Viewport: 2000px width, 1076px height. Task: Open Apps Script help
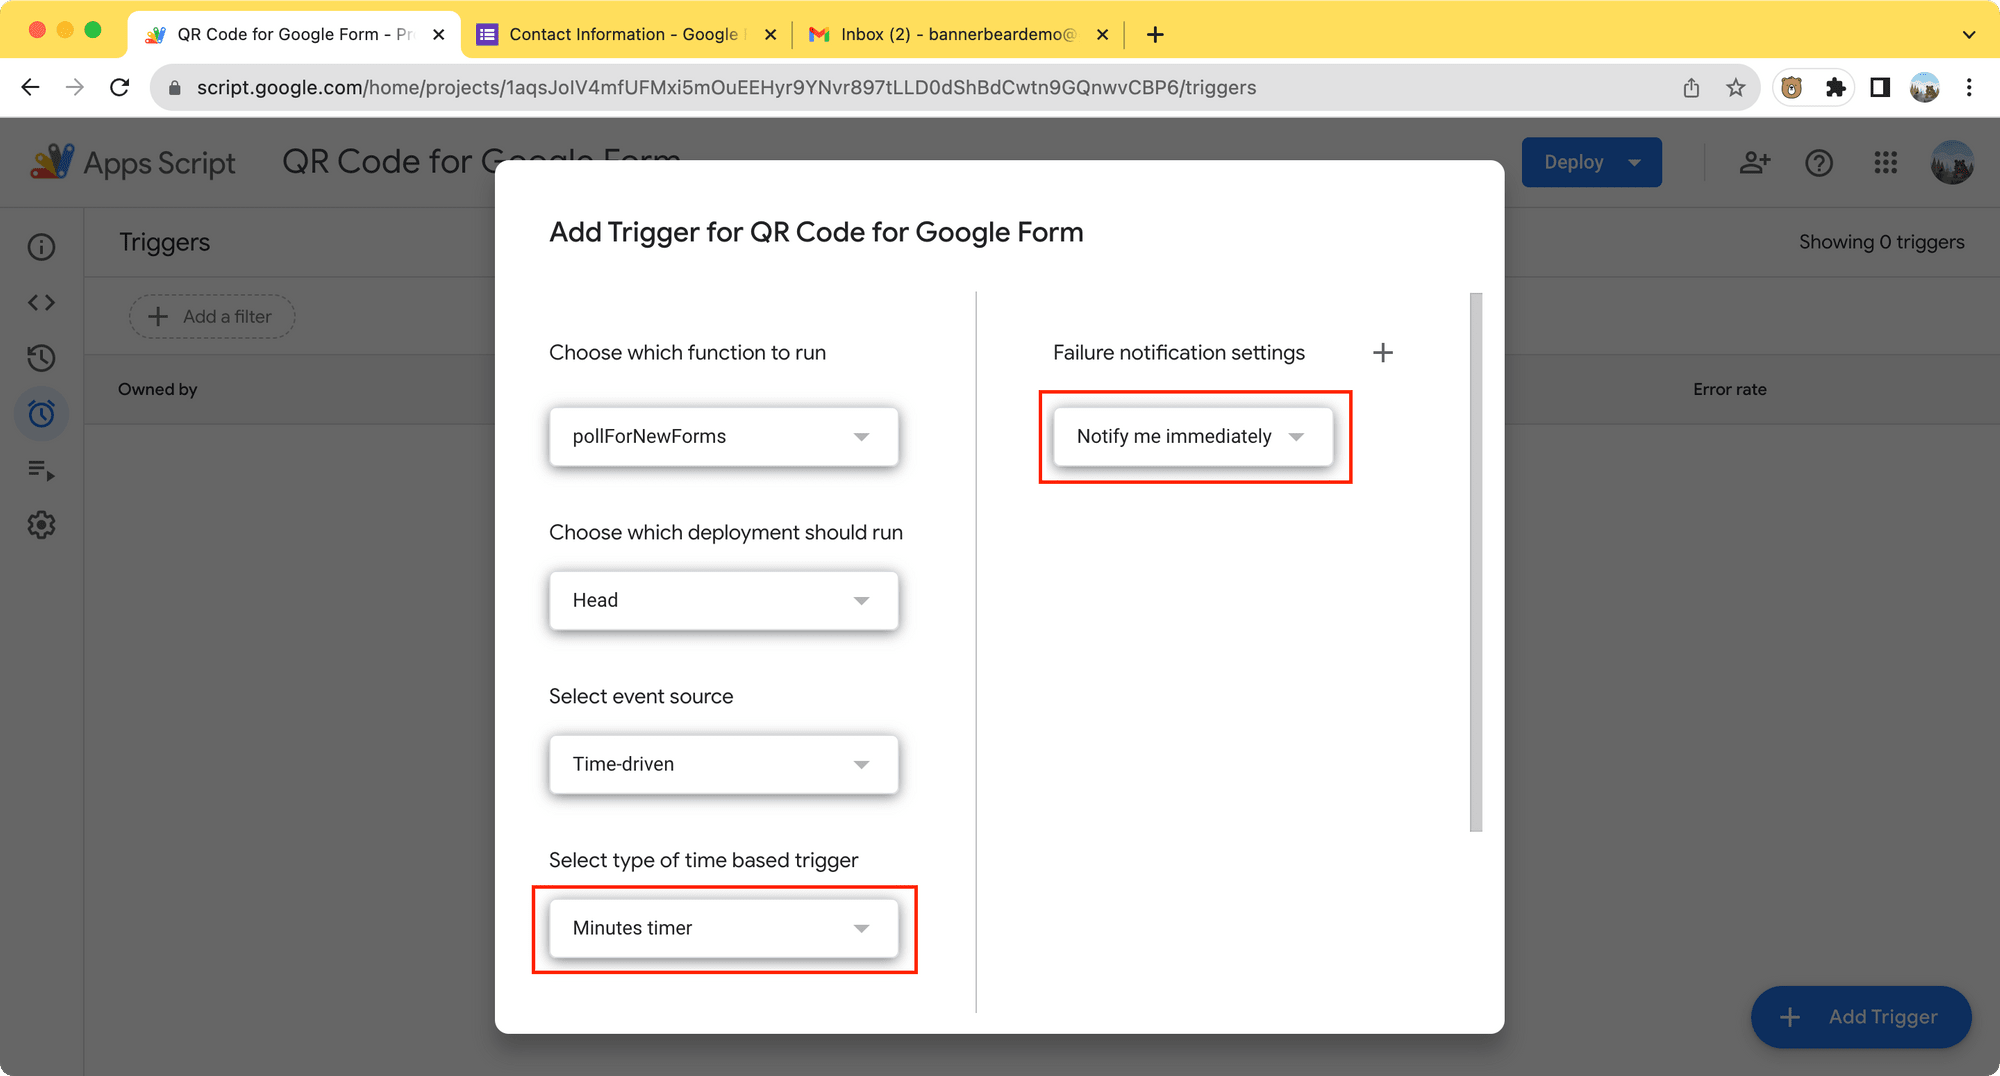coord(1819,162)
